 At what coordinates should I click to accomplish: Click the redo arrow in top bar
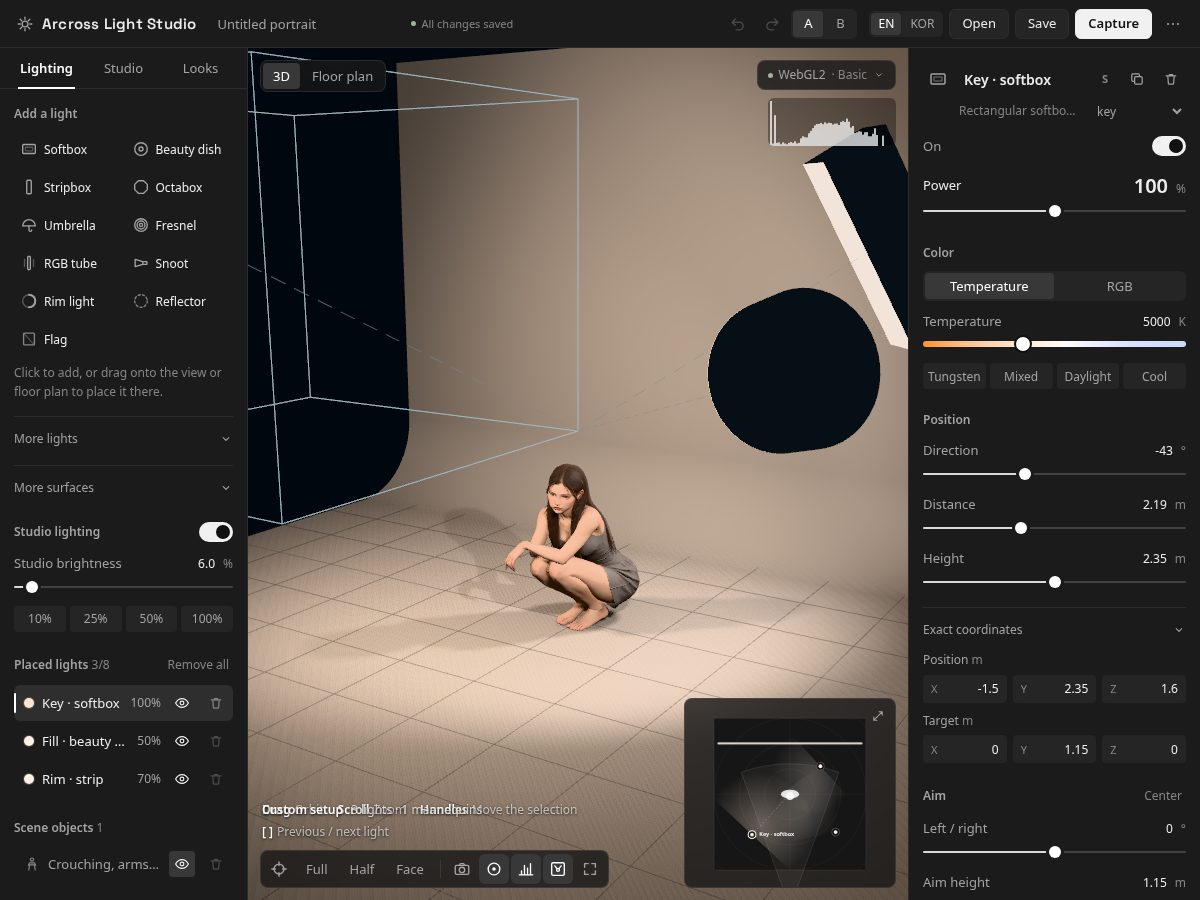pyautogui.click(x=771, y=24)
